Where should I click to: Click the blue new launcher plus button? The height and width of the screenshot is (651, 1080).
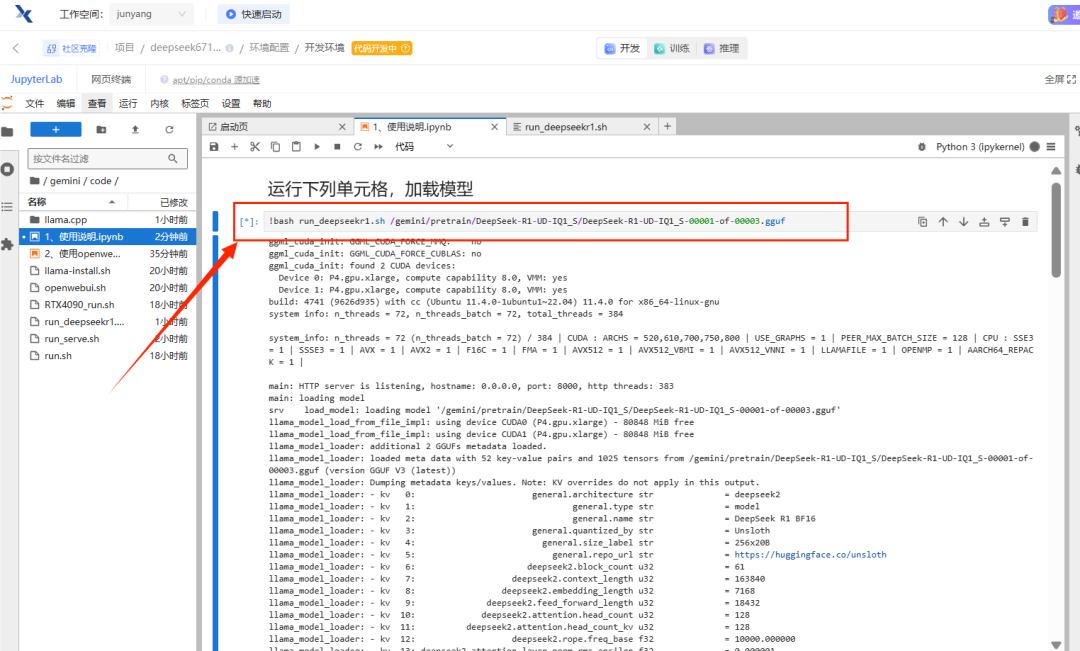(x=56, y=130)
